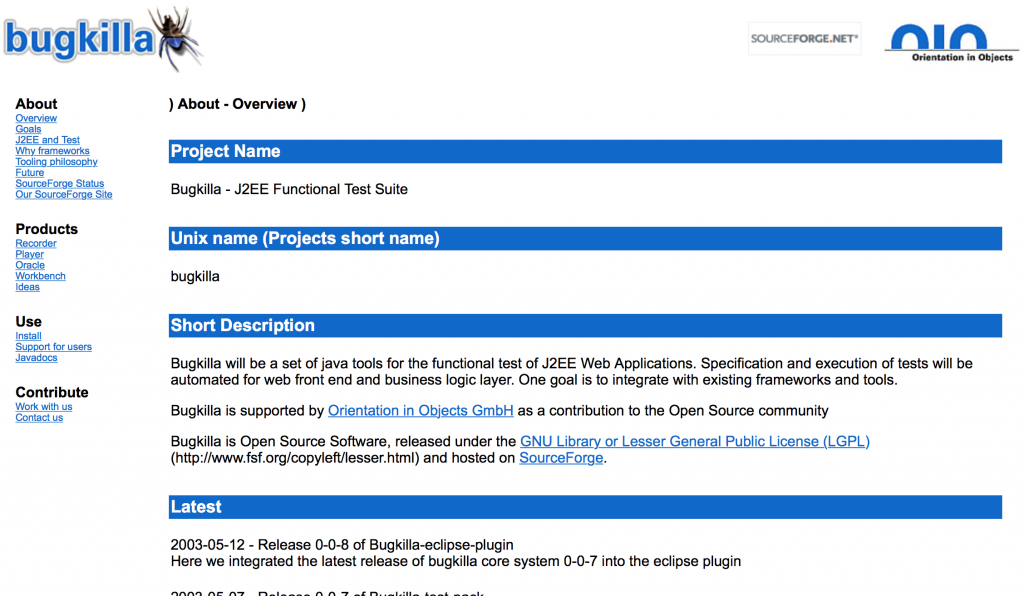Go to the Oracle product page

pyautogui.click(x=30, y=265)
